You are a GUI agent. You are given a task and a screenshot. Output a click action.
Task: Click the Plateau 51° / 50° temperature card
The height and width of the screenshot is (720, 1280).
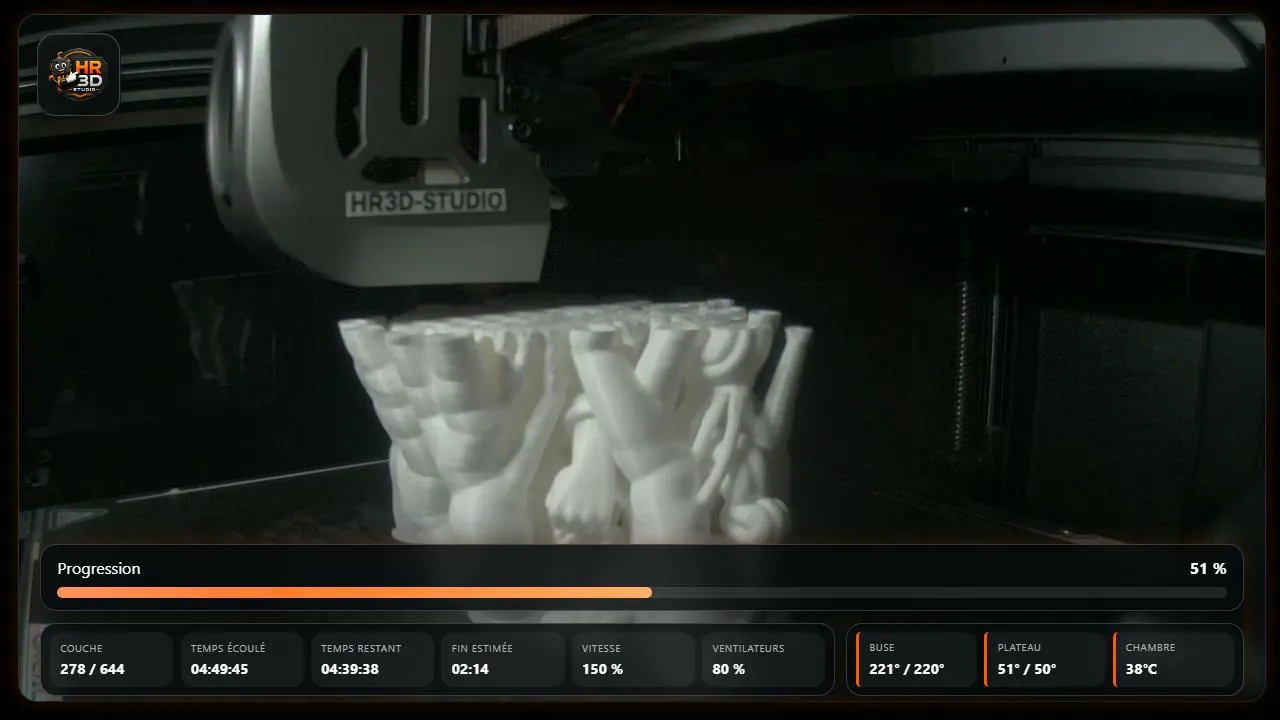[x=1045, y=660]
